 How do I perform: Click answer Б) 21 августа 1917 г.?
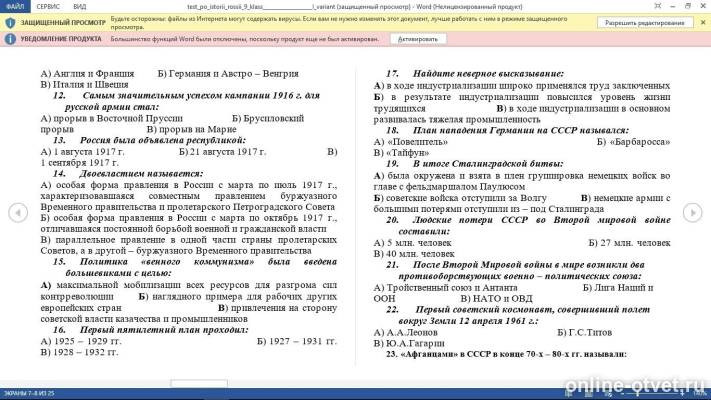222,151
